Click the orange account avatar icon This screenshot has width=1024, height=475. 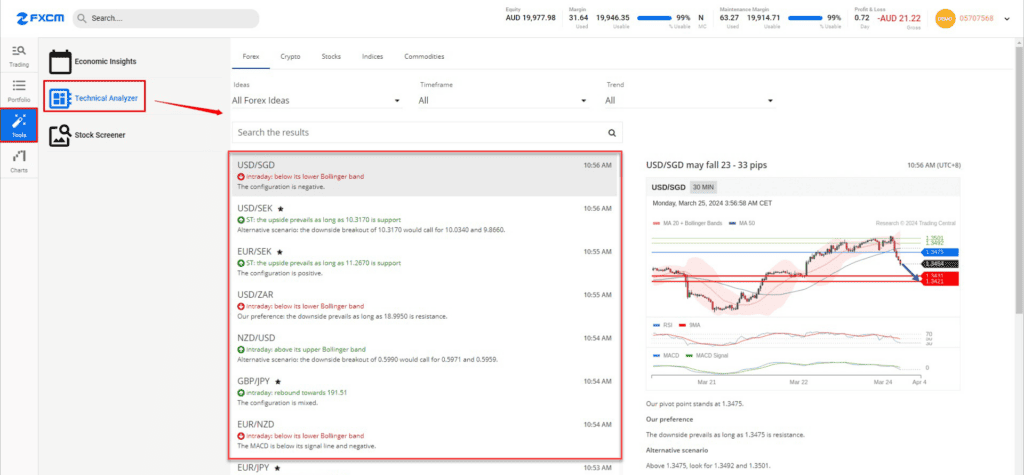[x=945, y=18]
